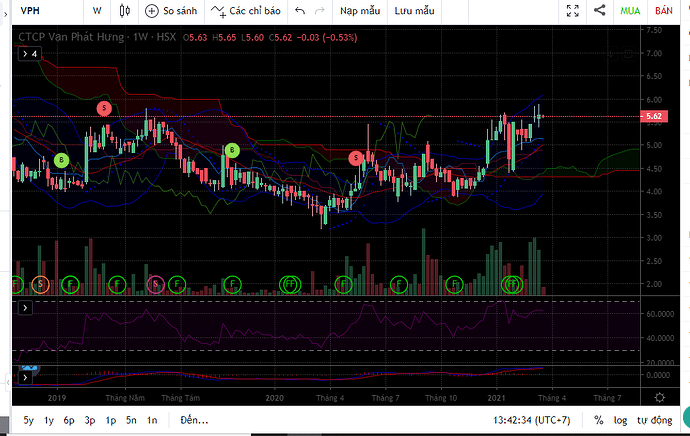Redo the last chart action
Viewport: 690px width, 436px height.
(319, 10)
